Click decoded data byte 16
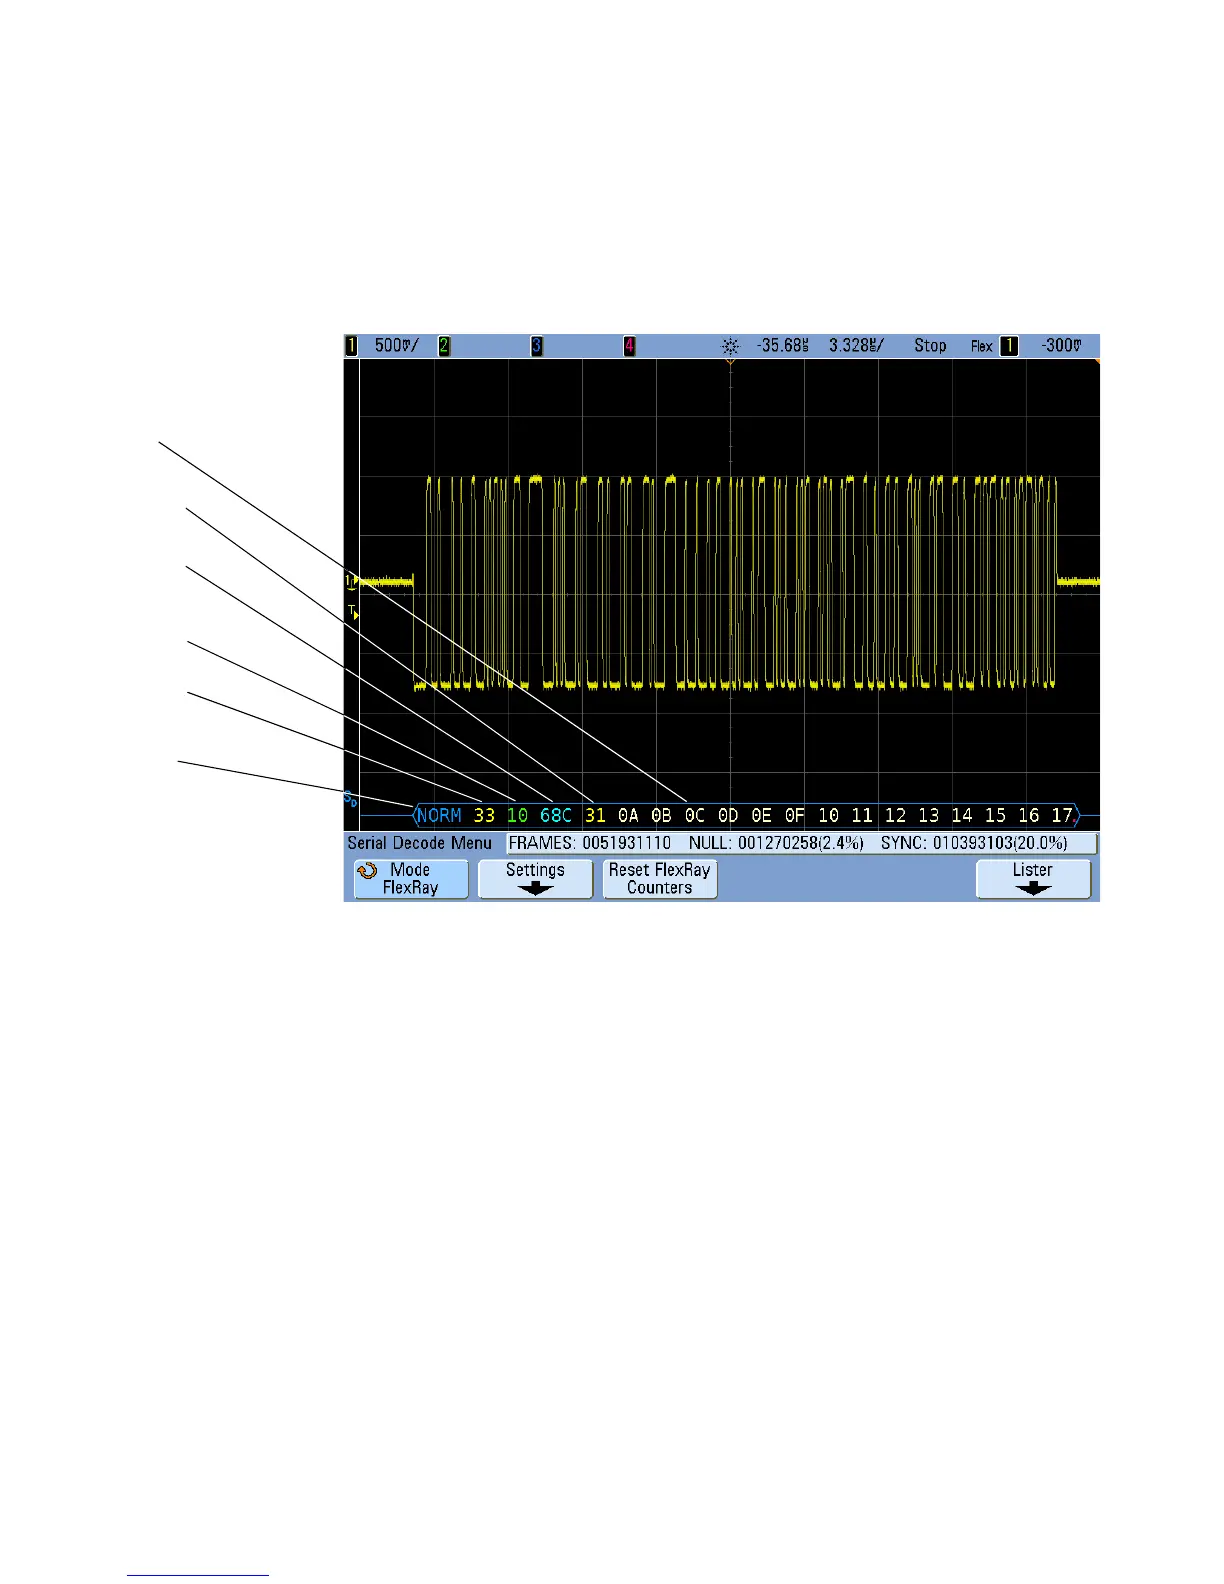Image resolution: width=1224 pixels, height=1584 pixels. 1029,816
